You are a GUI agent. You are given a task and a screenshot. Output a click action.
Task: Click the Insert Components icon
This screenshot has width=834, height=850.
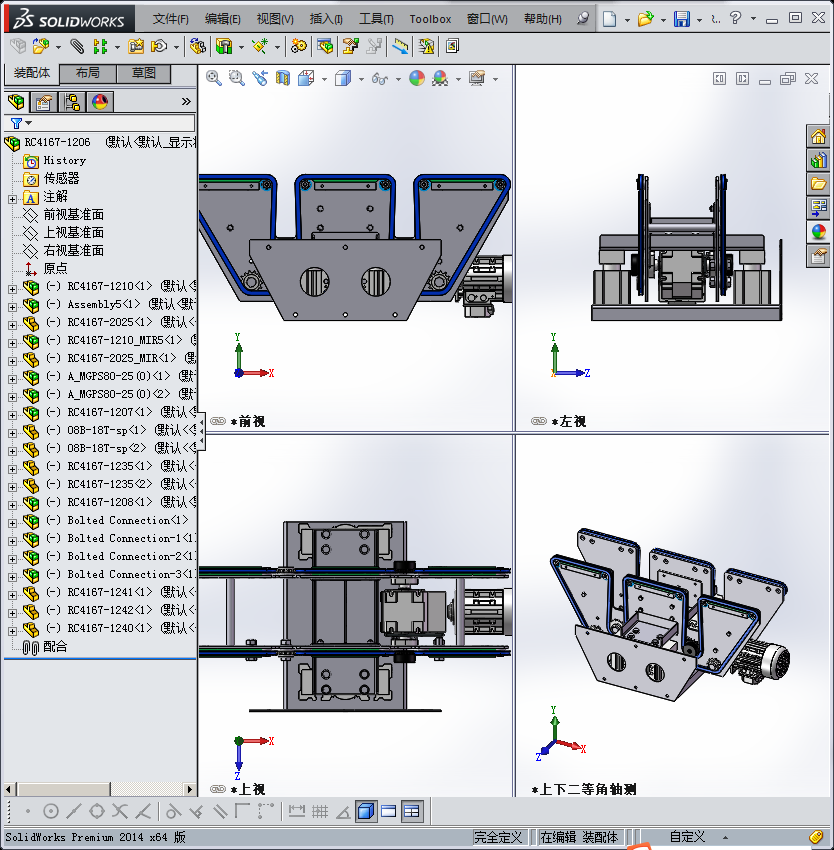(41, 47)
